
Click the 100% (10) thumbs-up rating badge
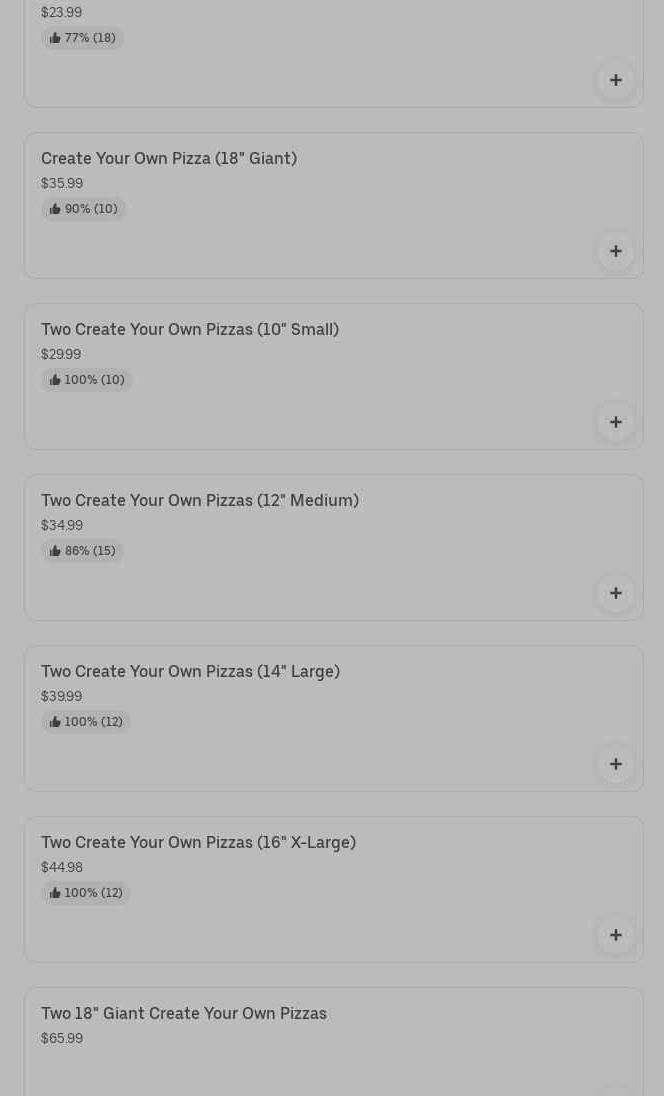[x=87, y=380]
